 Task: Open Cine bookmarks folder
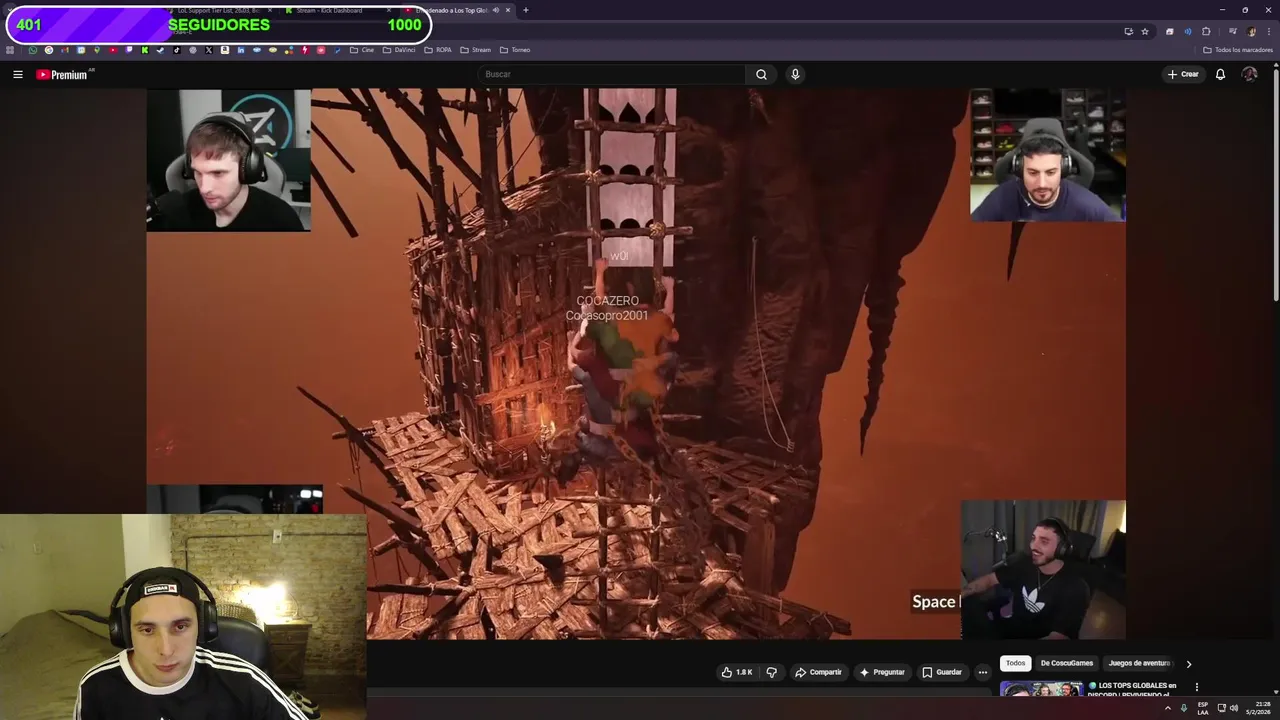[362, 50]
